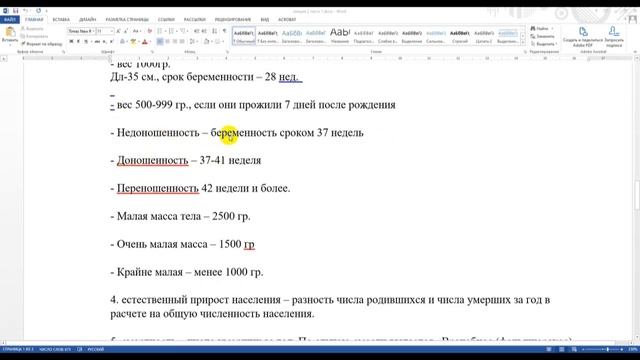This screenshot has height=360, width=640.
Task: Decrease the font size with the shrink font icon
Action: click(126, 31)
